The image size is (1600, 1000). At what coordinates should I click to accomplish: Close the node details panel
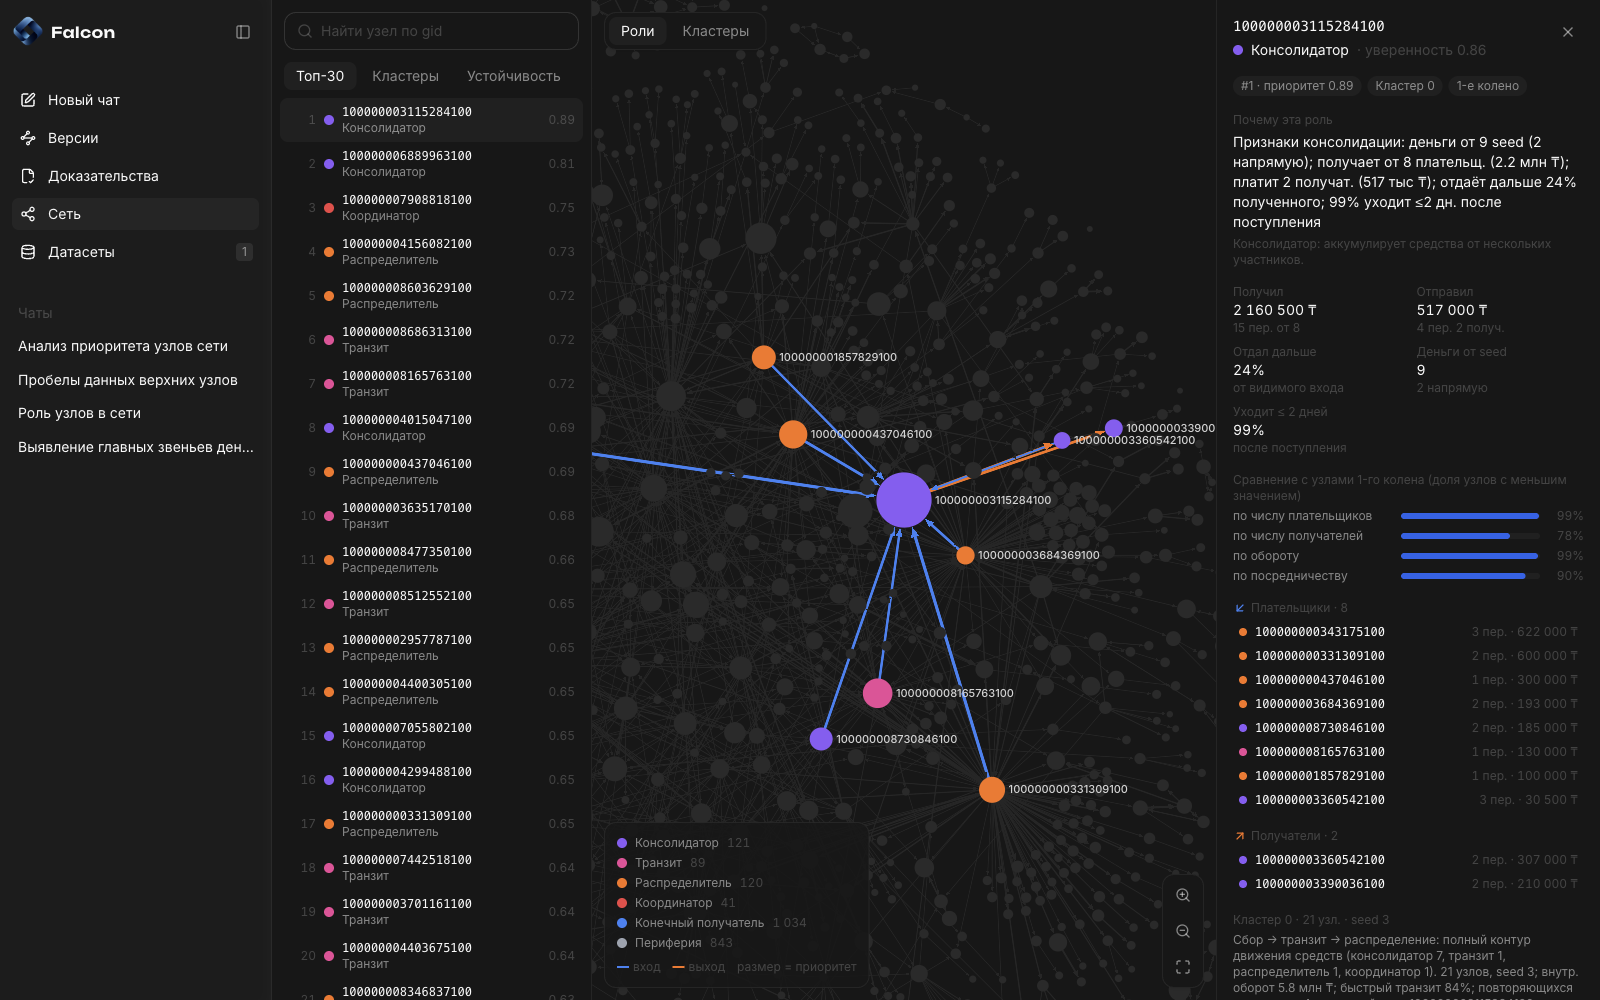1568,32
